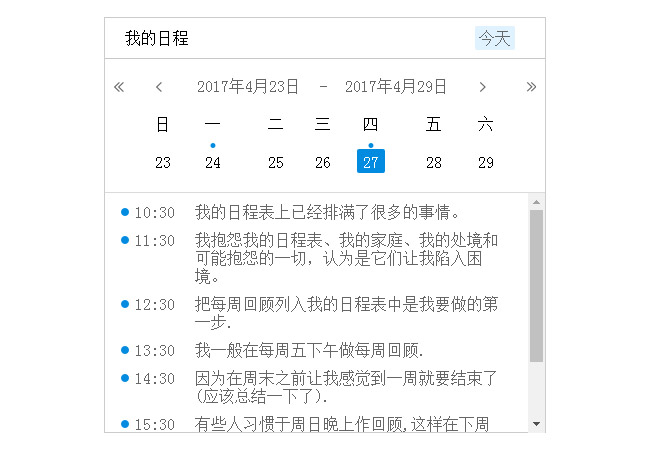Select date 23 in the week row
650x450 pixels.
pos(163,162)
